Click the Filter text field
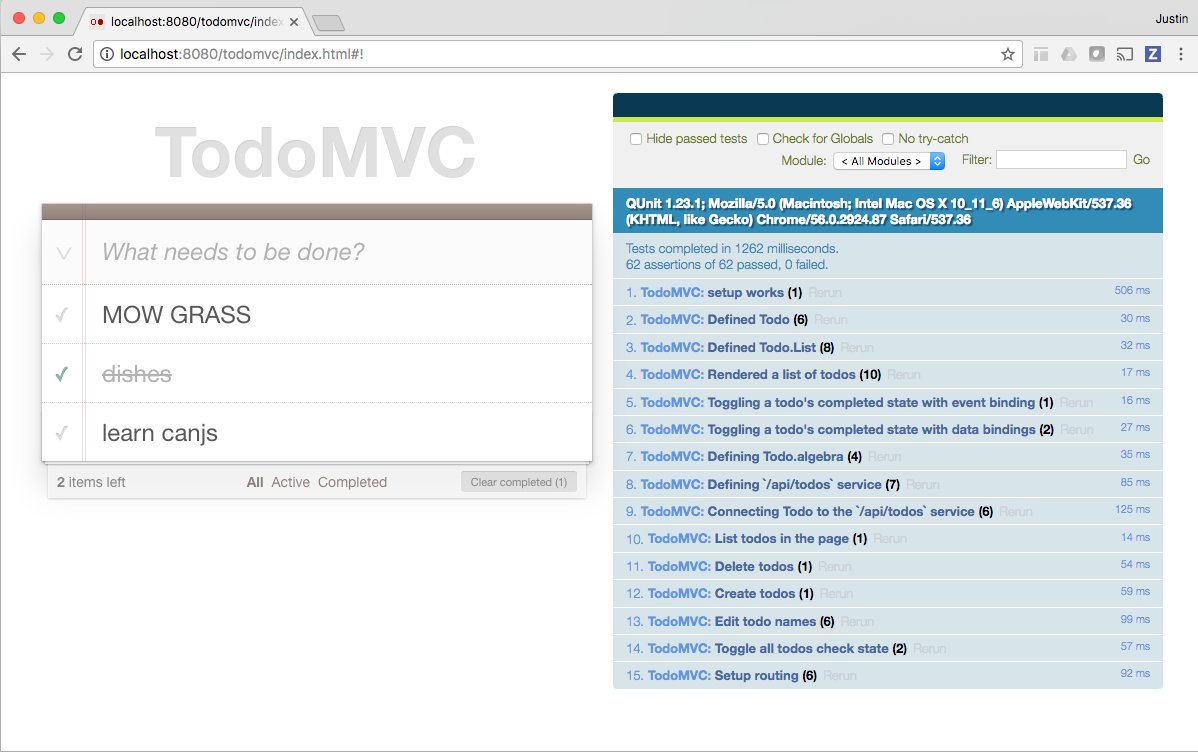 point(1061,160)
